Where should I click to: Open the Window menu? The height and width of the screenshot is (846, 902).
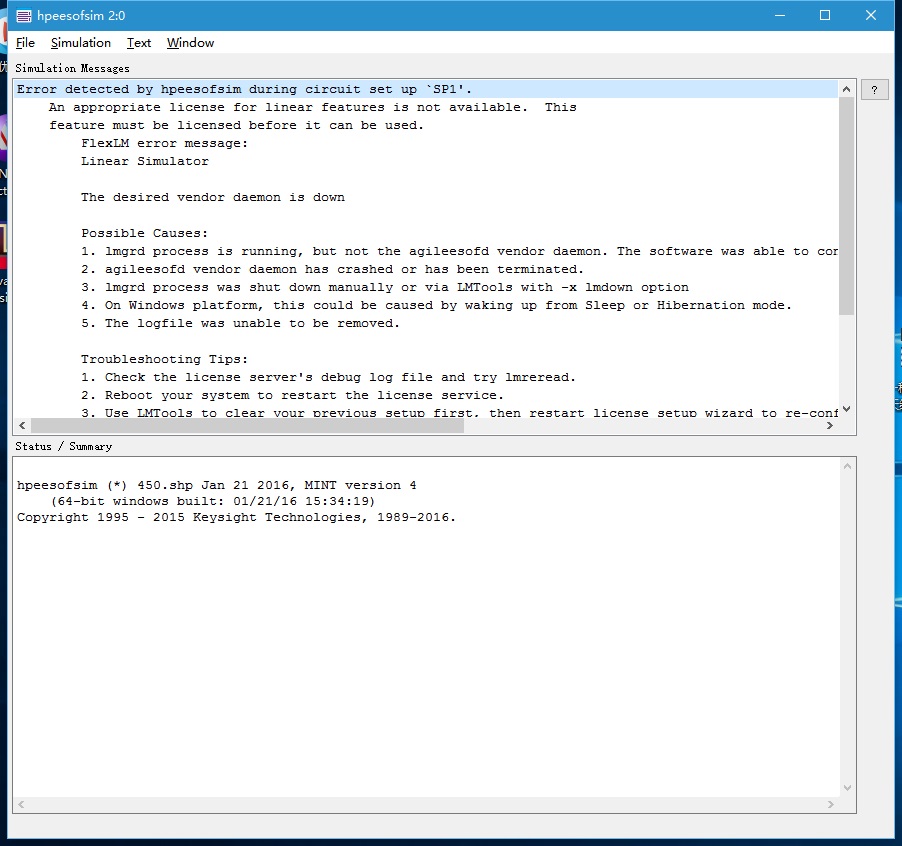[x=190, y=43]
